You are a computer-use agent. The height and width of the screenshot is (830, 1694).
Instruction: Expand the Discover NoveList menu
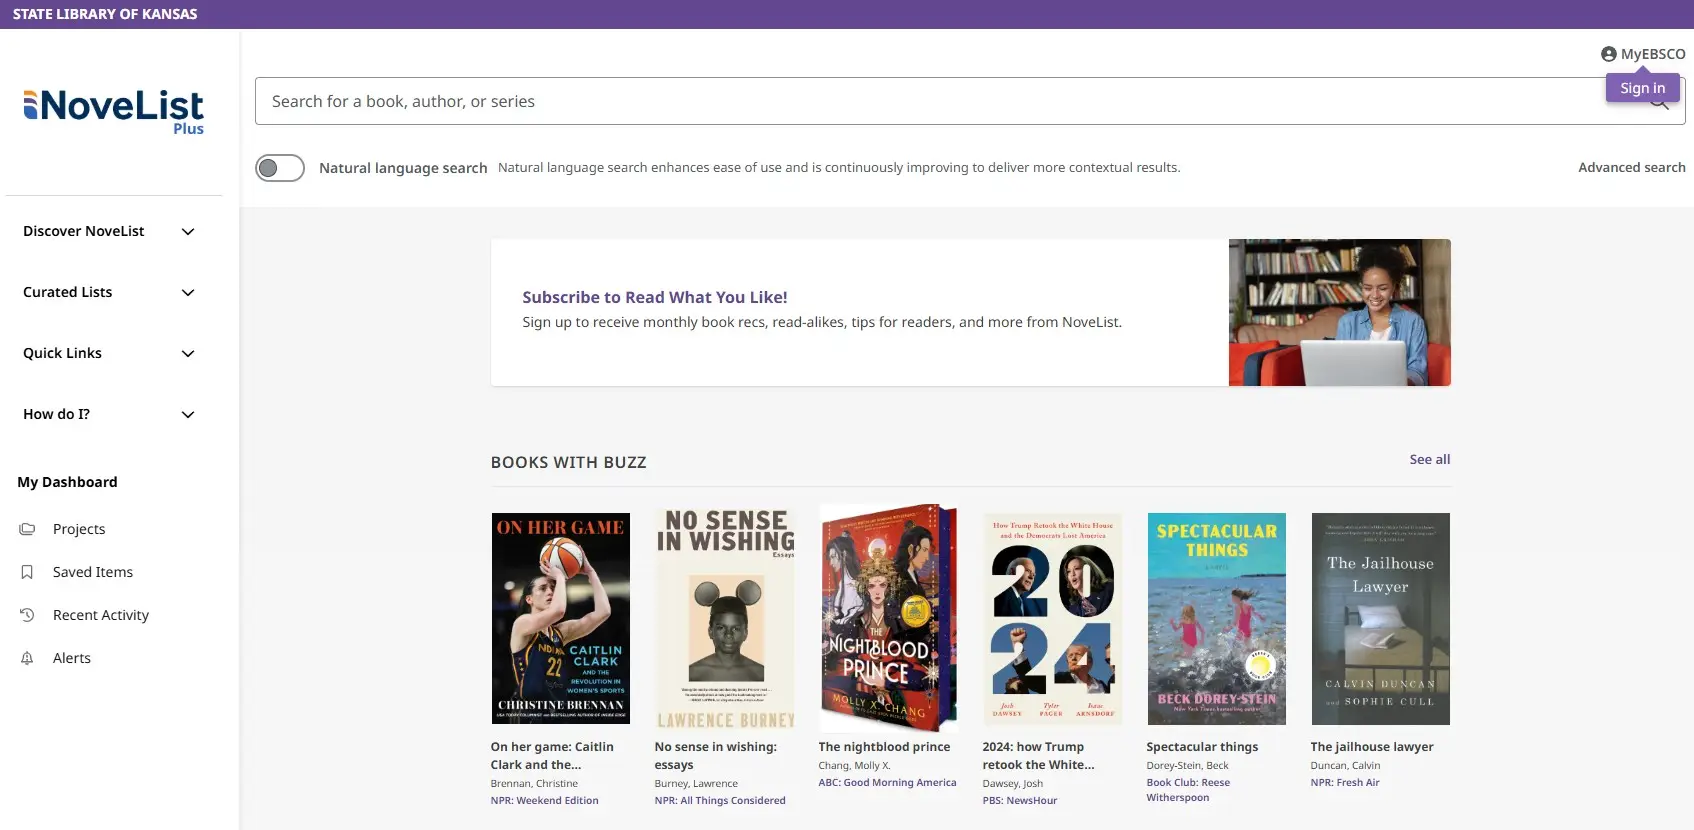pyautogui.click(x=110, y=231)
